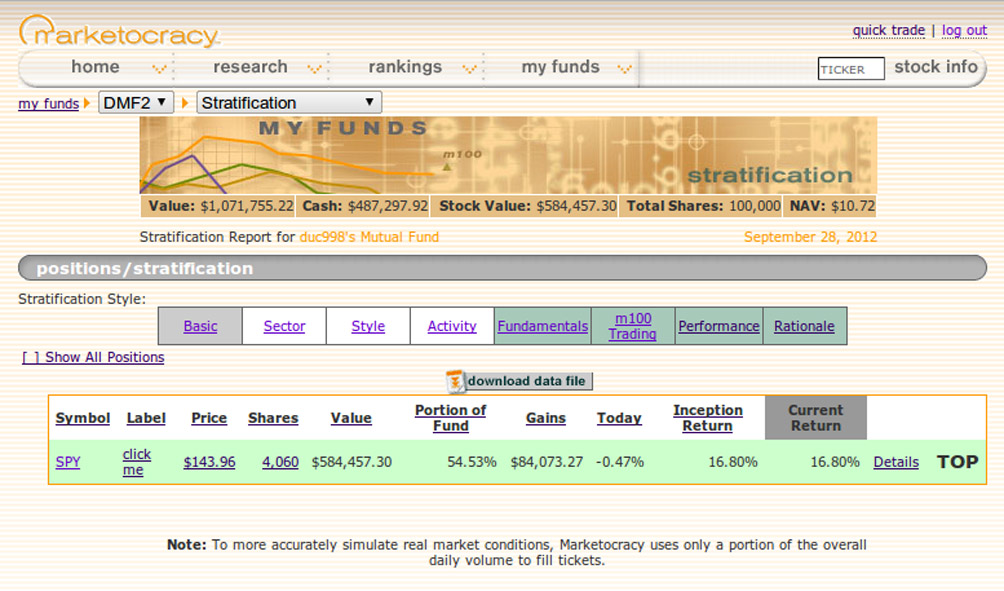
Task: Select the Sector stratification tab
Action: point(284,326)
